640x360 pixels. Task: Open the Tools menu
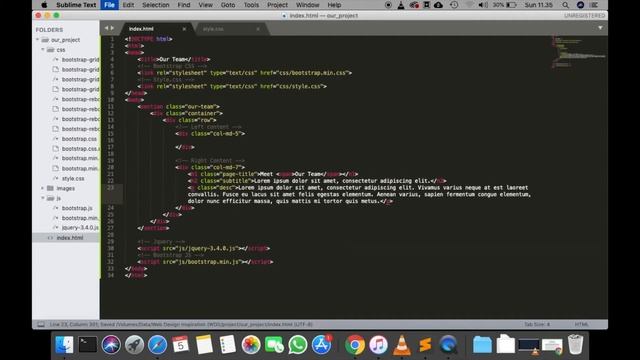pyautogui.click(x=251, y=5)
